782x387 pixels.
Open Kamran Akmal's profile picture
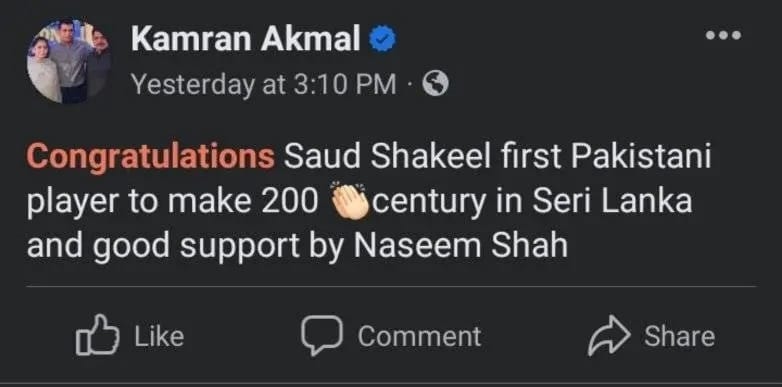click(x=69, y=61)
